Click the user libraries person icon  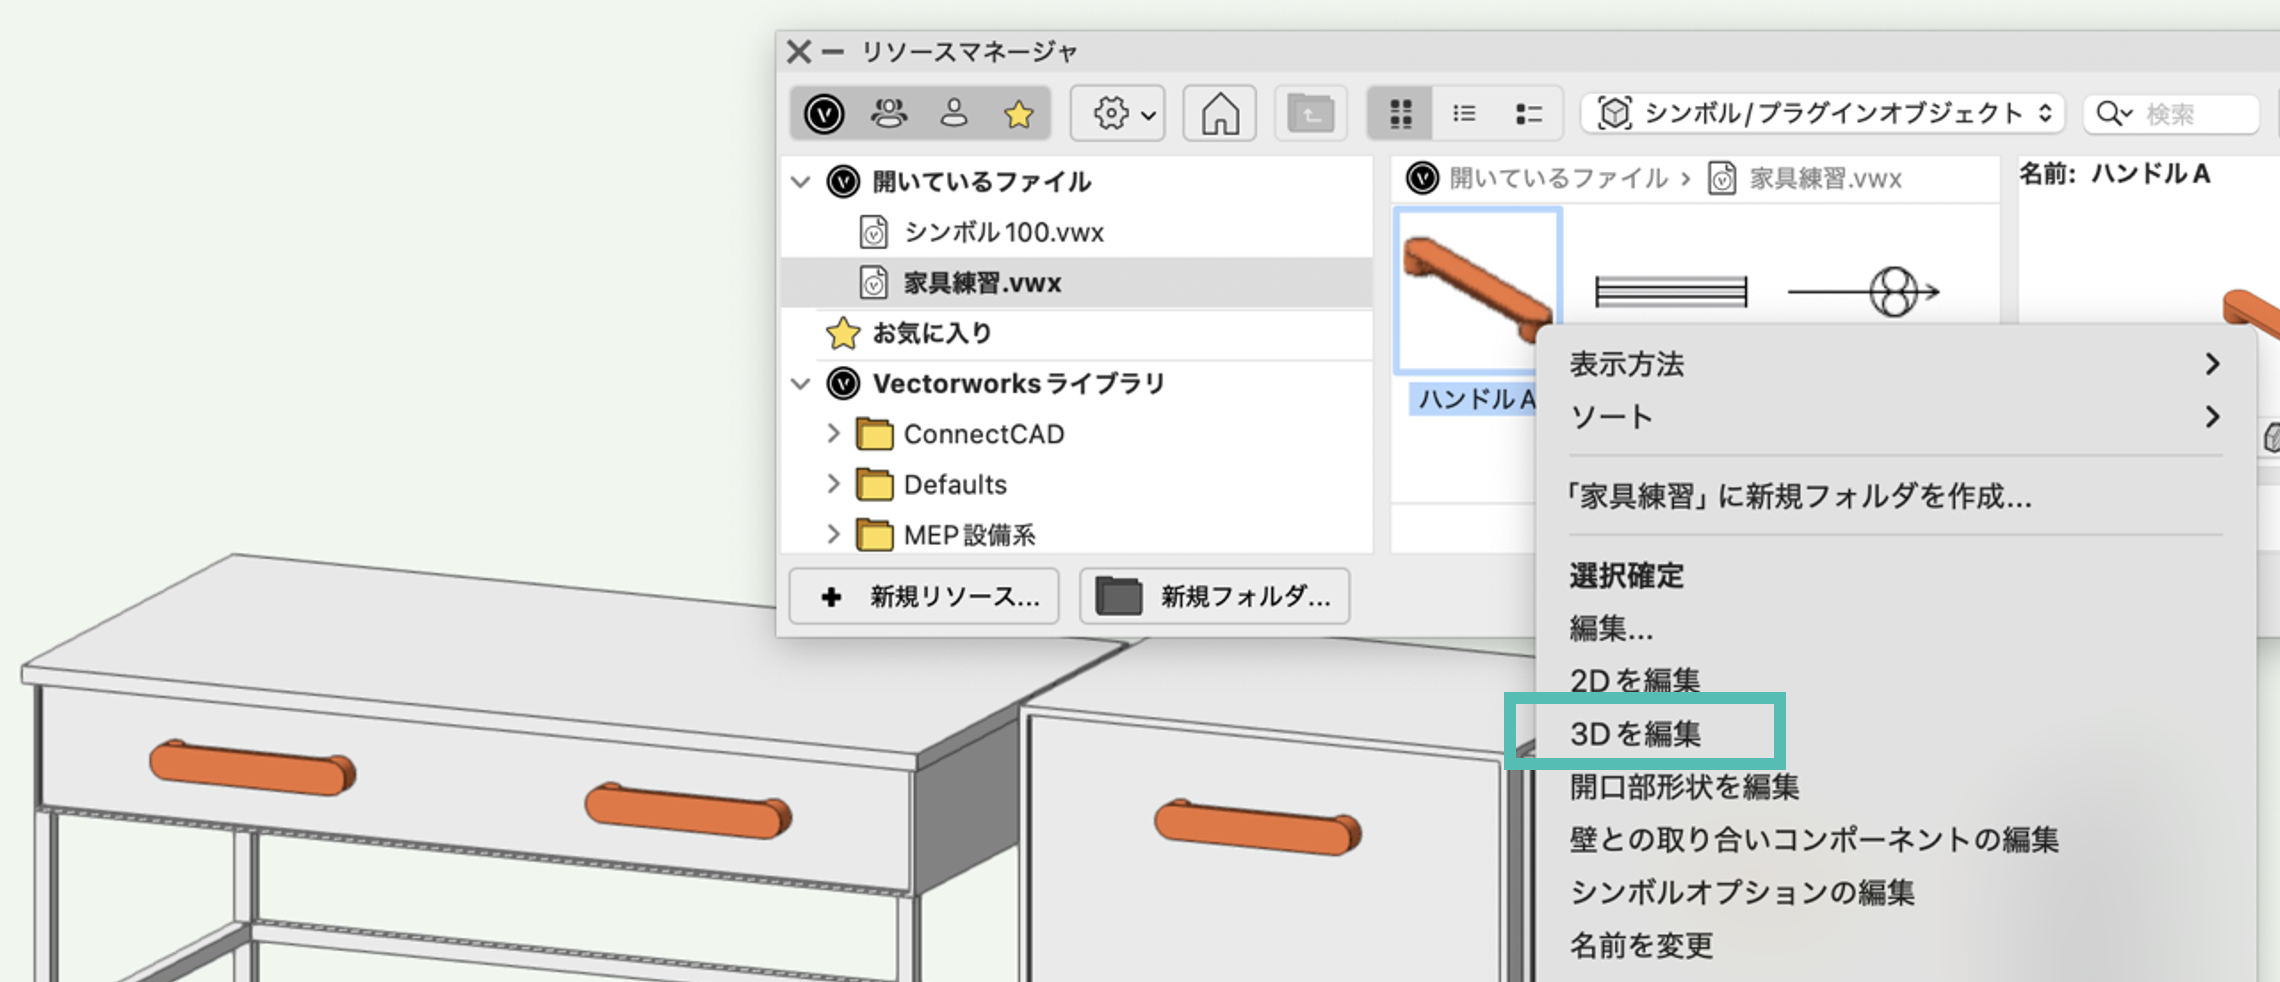pos(953,114)
